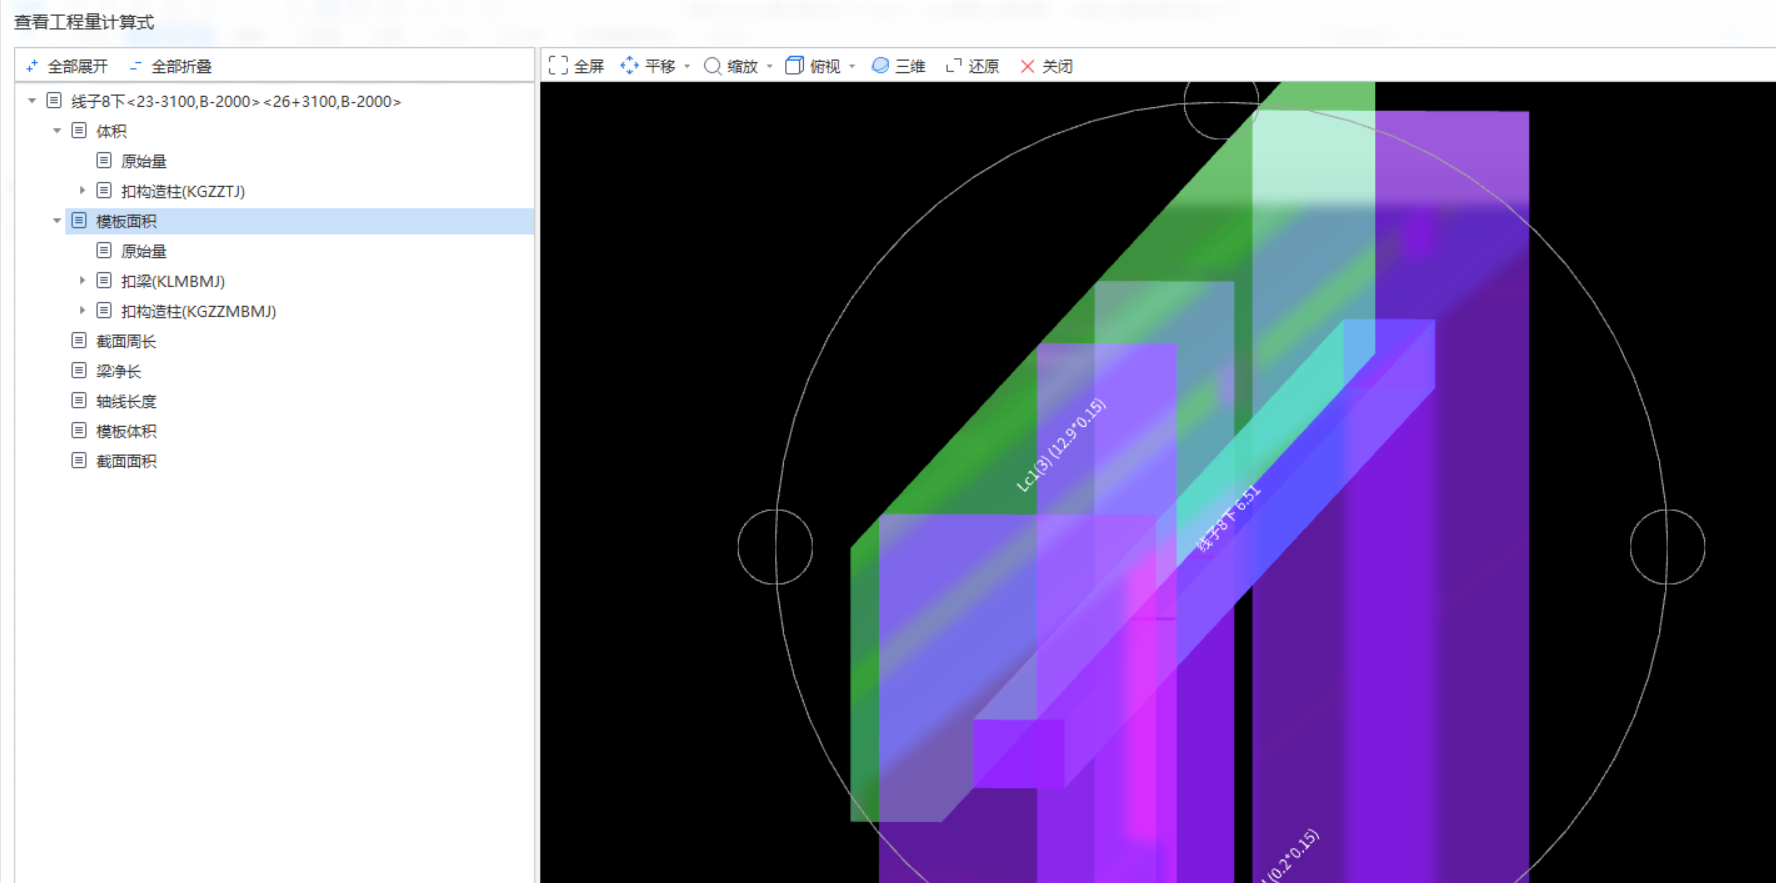Click the Collapse All minus icon
The height and width of the screenshot is (883, 1776).
point(135,66)
